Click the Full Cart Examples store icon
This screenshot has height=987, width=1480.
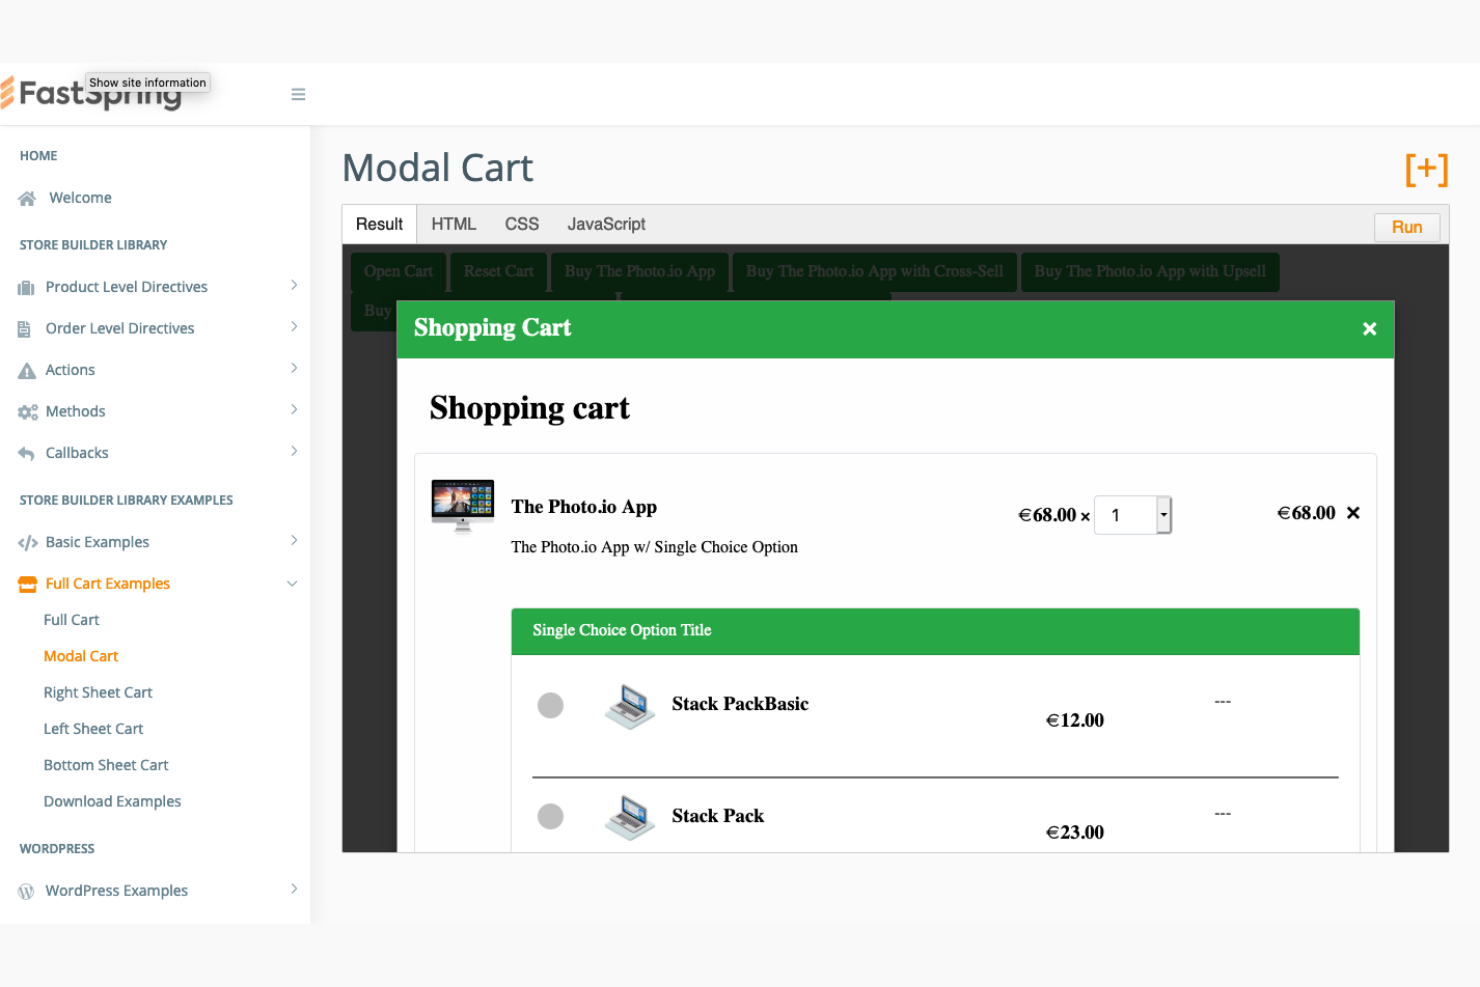(27, 584)
